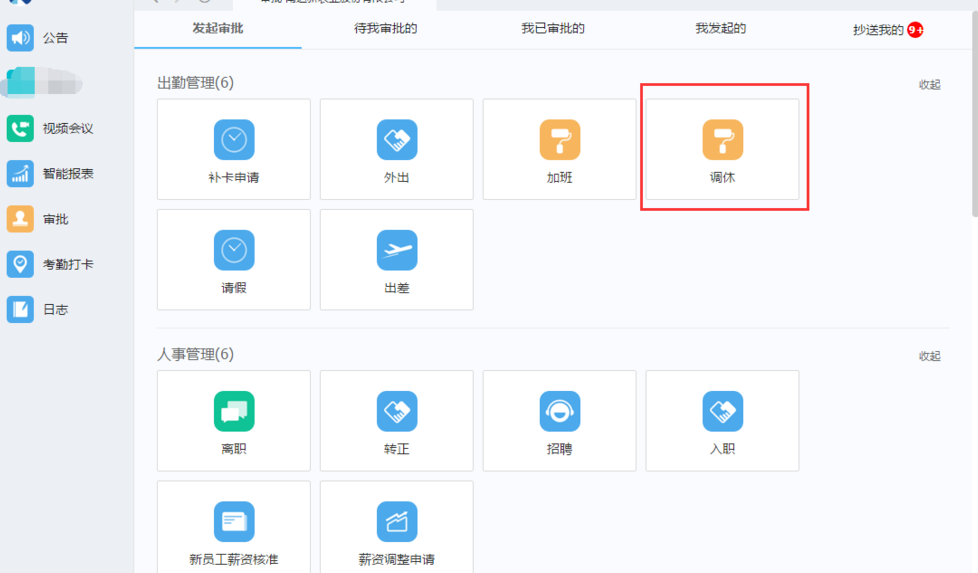Viewport: 978px width, 573px height.
Task: Collapse the 人事管理 section with 收起
Action: click(x=929, y=356)
